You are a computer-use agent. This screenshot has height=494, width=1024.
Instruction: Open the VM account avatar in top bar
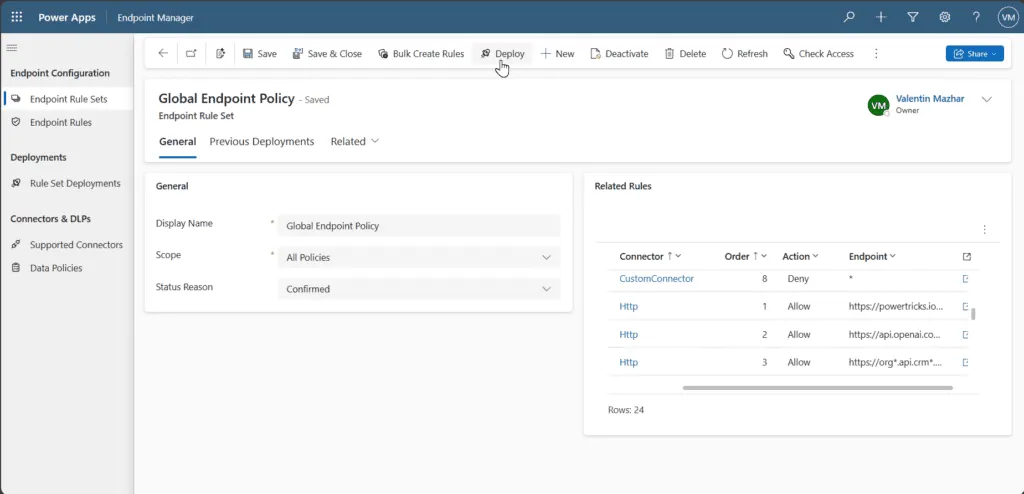coord(1008,17)
